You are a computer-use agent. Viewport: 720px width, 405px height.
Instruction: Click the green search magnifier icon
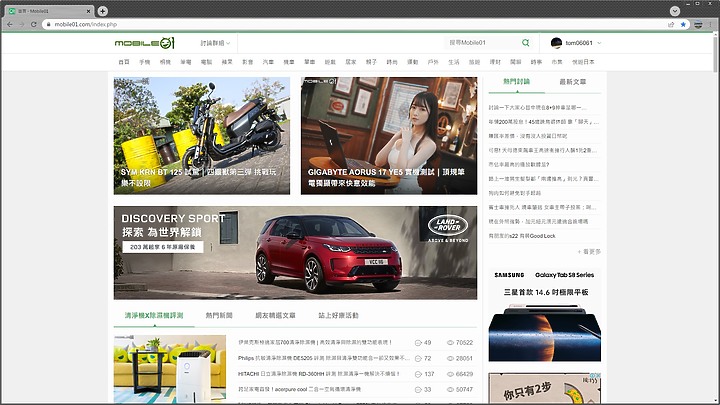tap(525, 43)
